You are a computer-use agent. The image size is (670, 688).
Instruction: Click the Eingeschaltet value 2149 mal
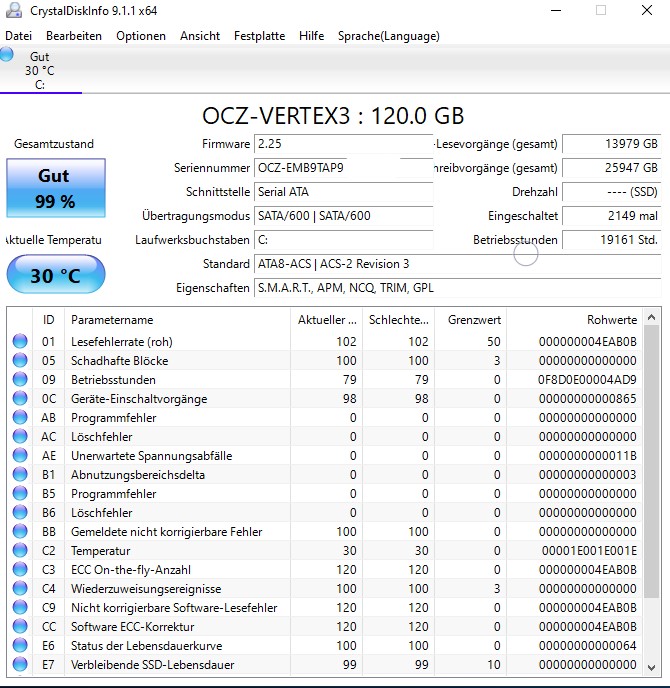tap(612, 216)
